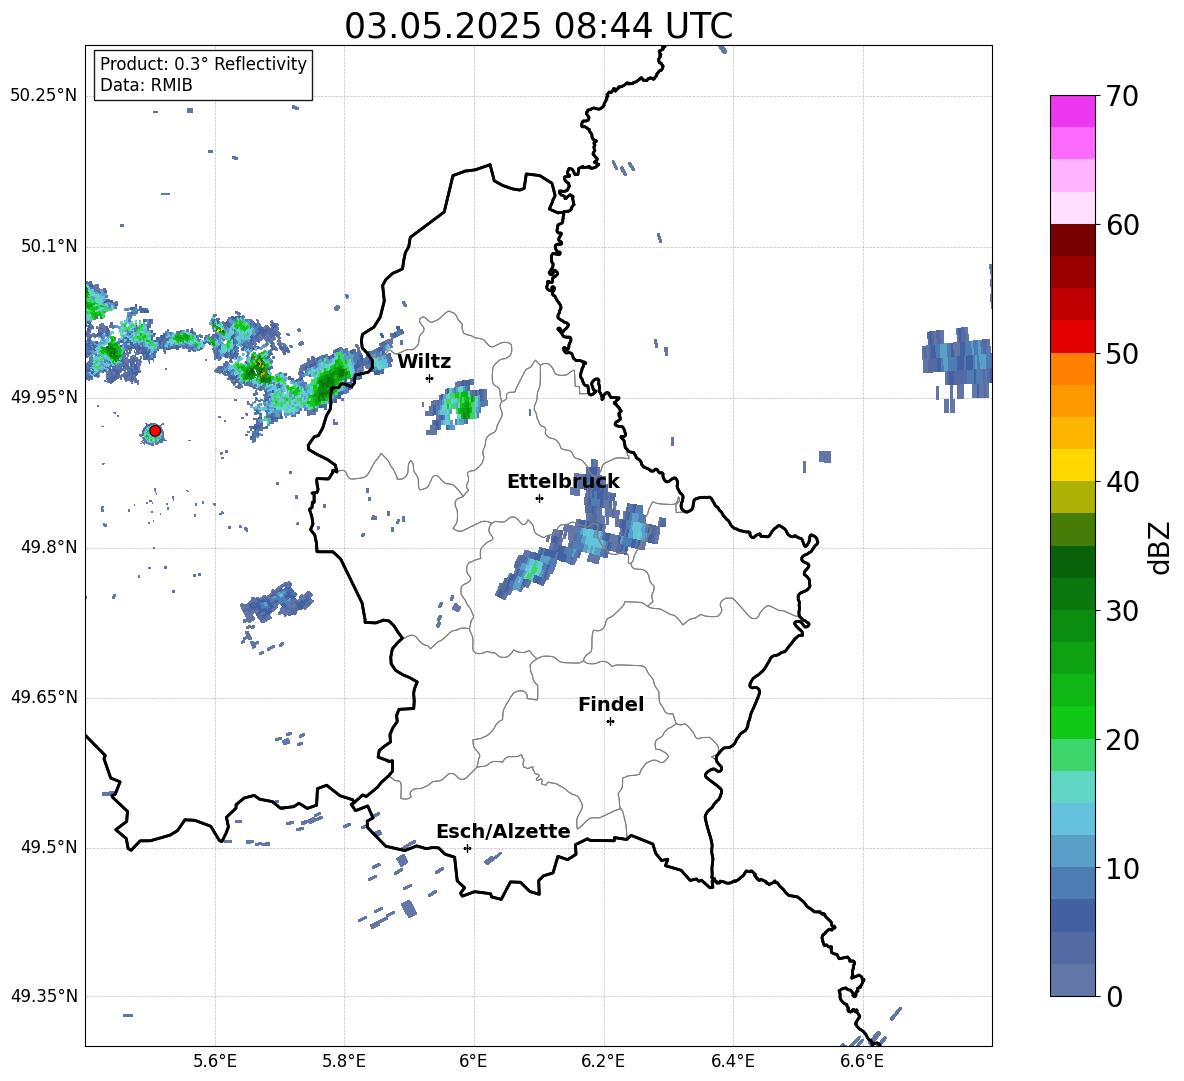1184x1081 pixels.
Task: Click the Ettelbruck city label
Action: pyautogui.click(x=563, y=482)
